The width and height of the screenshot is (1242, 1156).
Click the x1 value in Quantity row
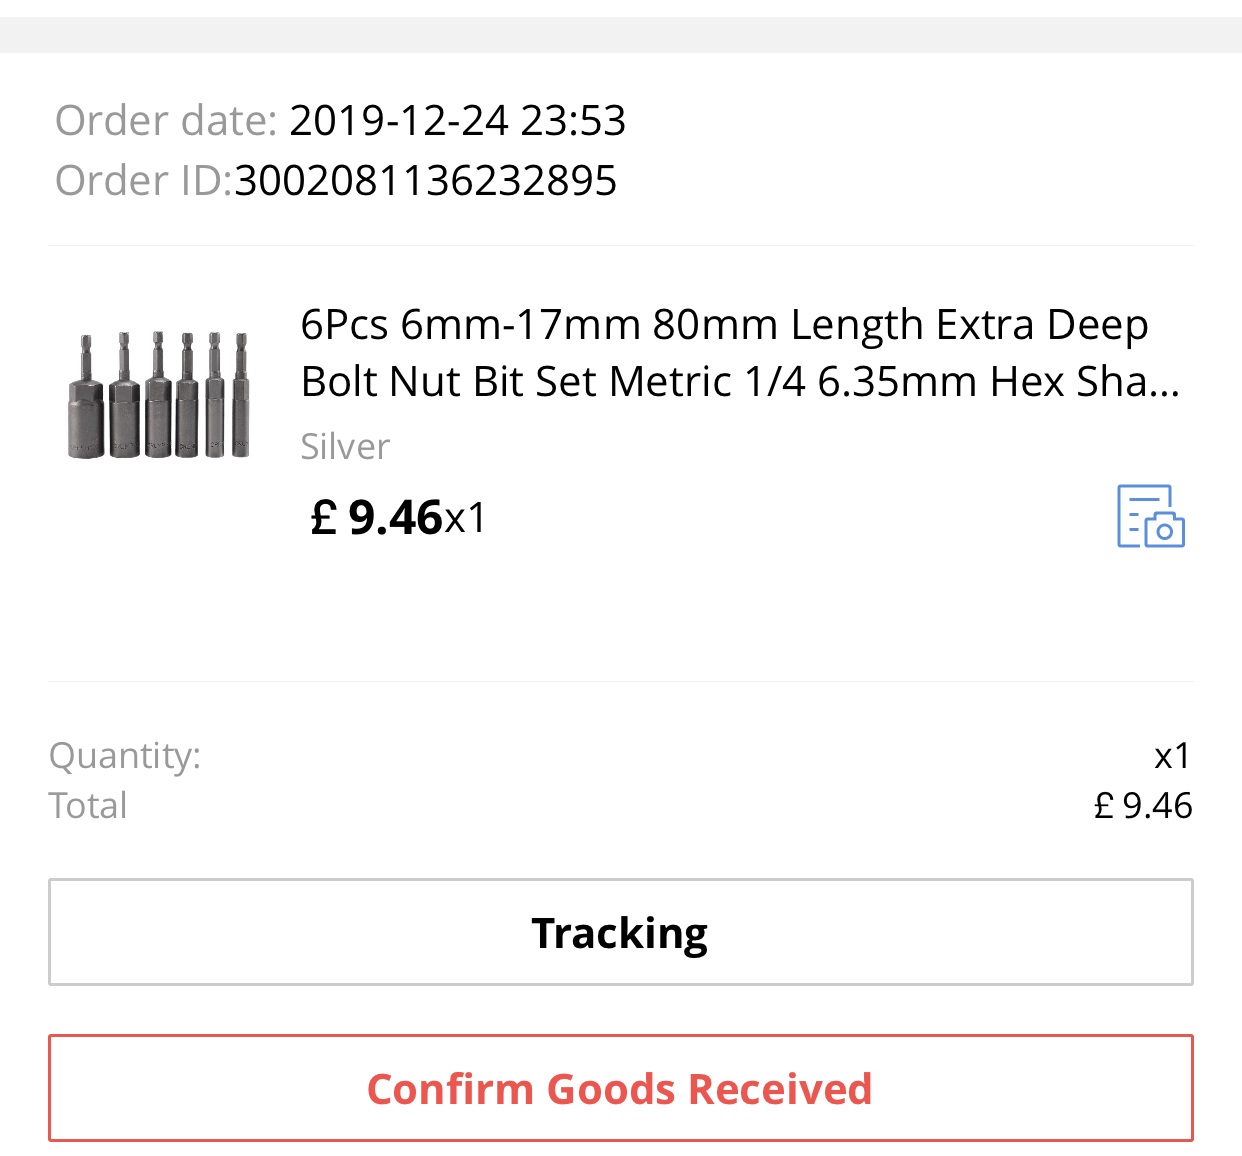pyautogui.click(x=1172, y=755)
